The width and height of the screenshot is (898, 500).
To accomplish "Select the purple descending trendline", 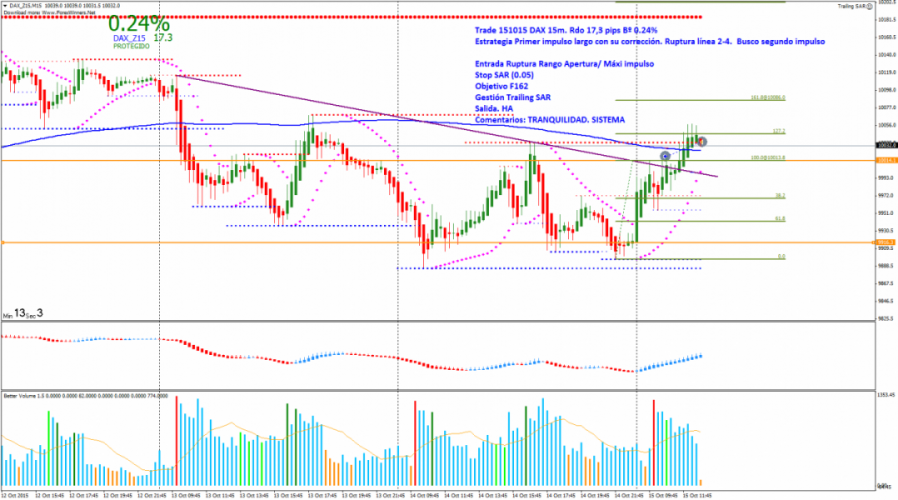I will click(400, 113).
